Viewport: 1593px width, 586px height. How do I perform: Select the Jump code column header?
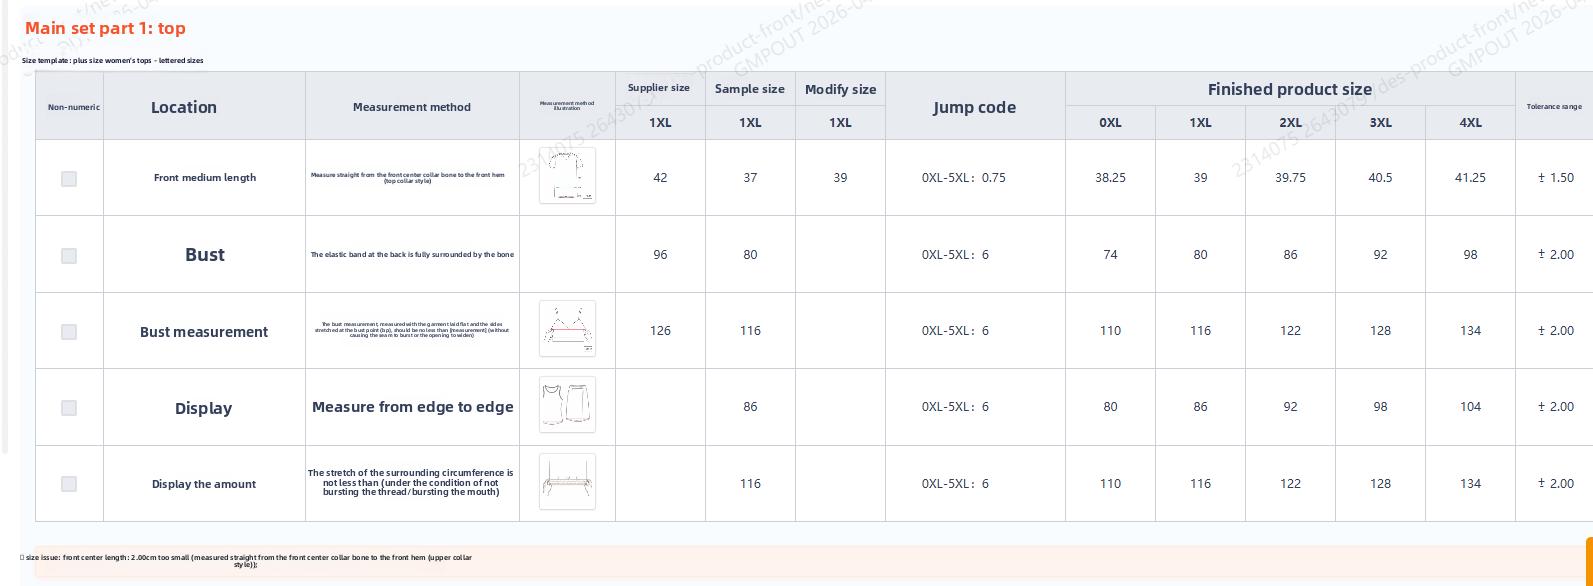(x=974, y=107)
